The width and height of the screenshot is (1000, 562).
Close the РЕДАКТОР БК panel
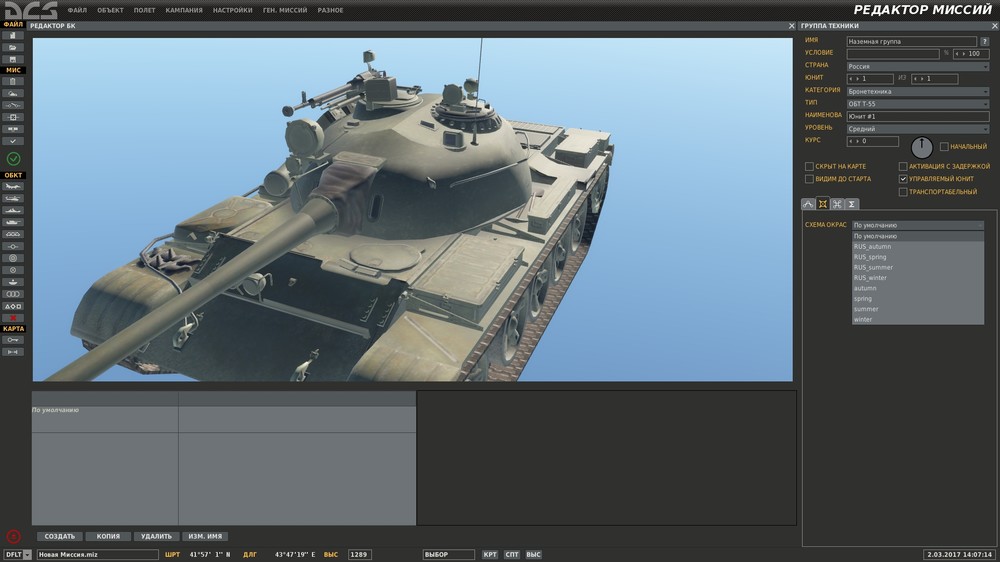tap(791, 26)
